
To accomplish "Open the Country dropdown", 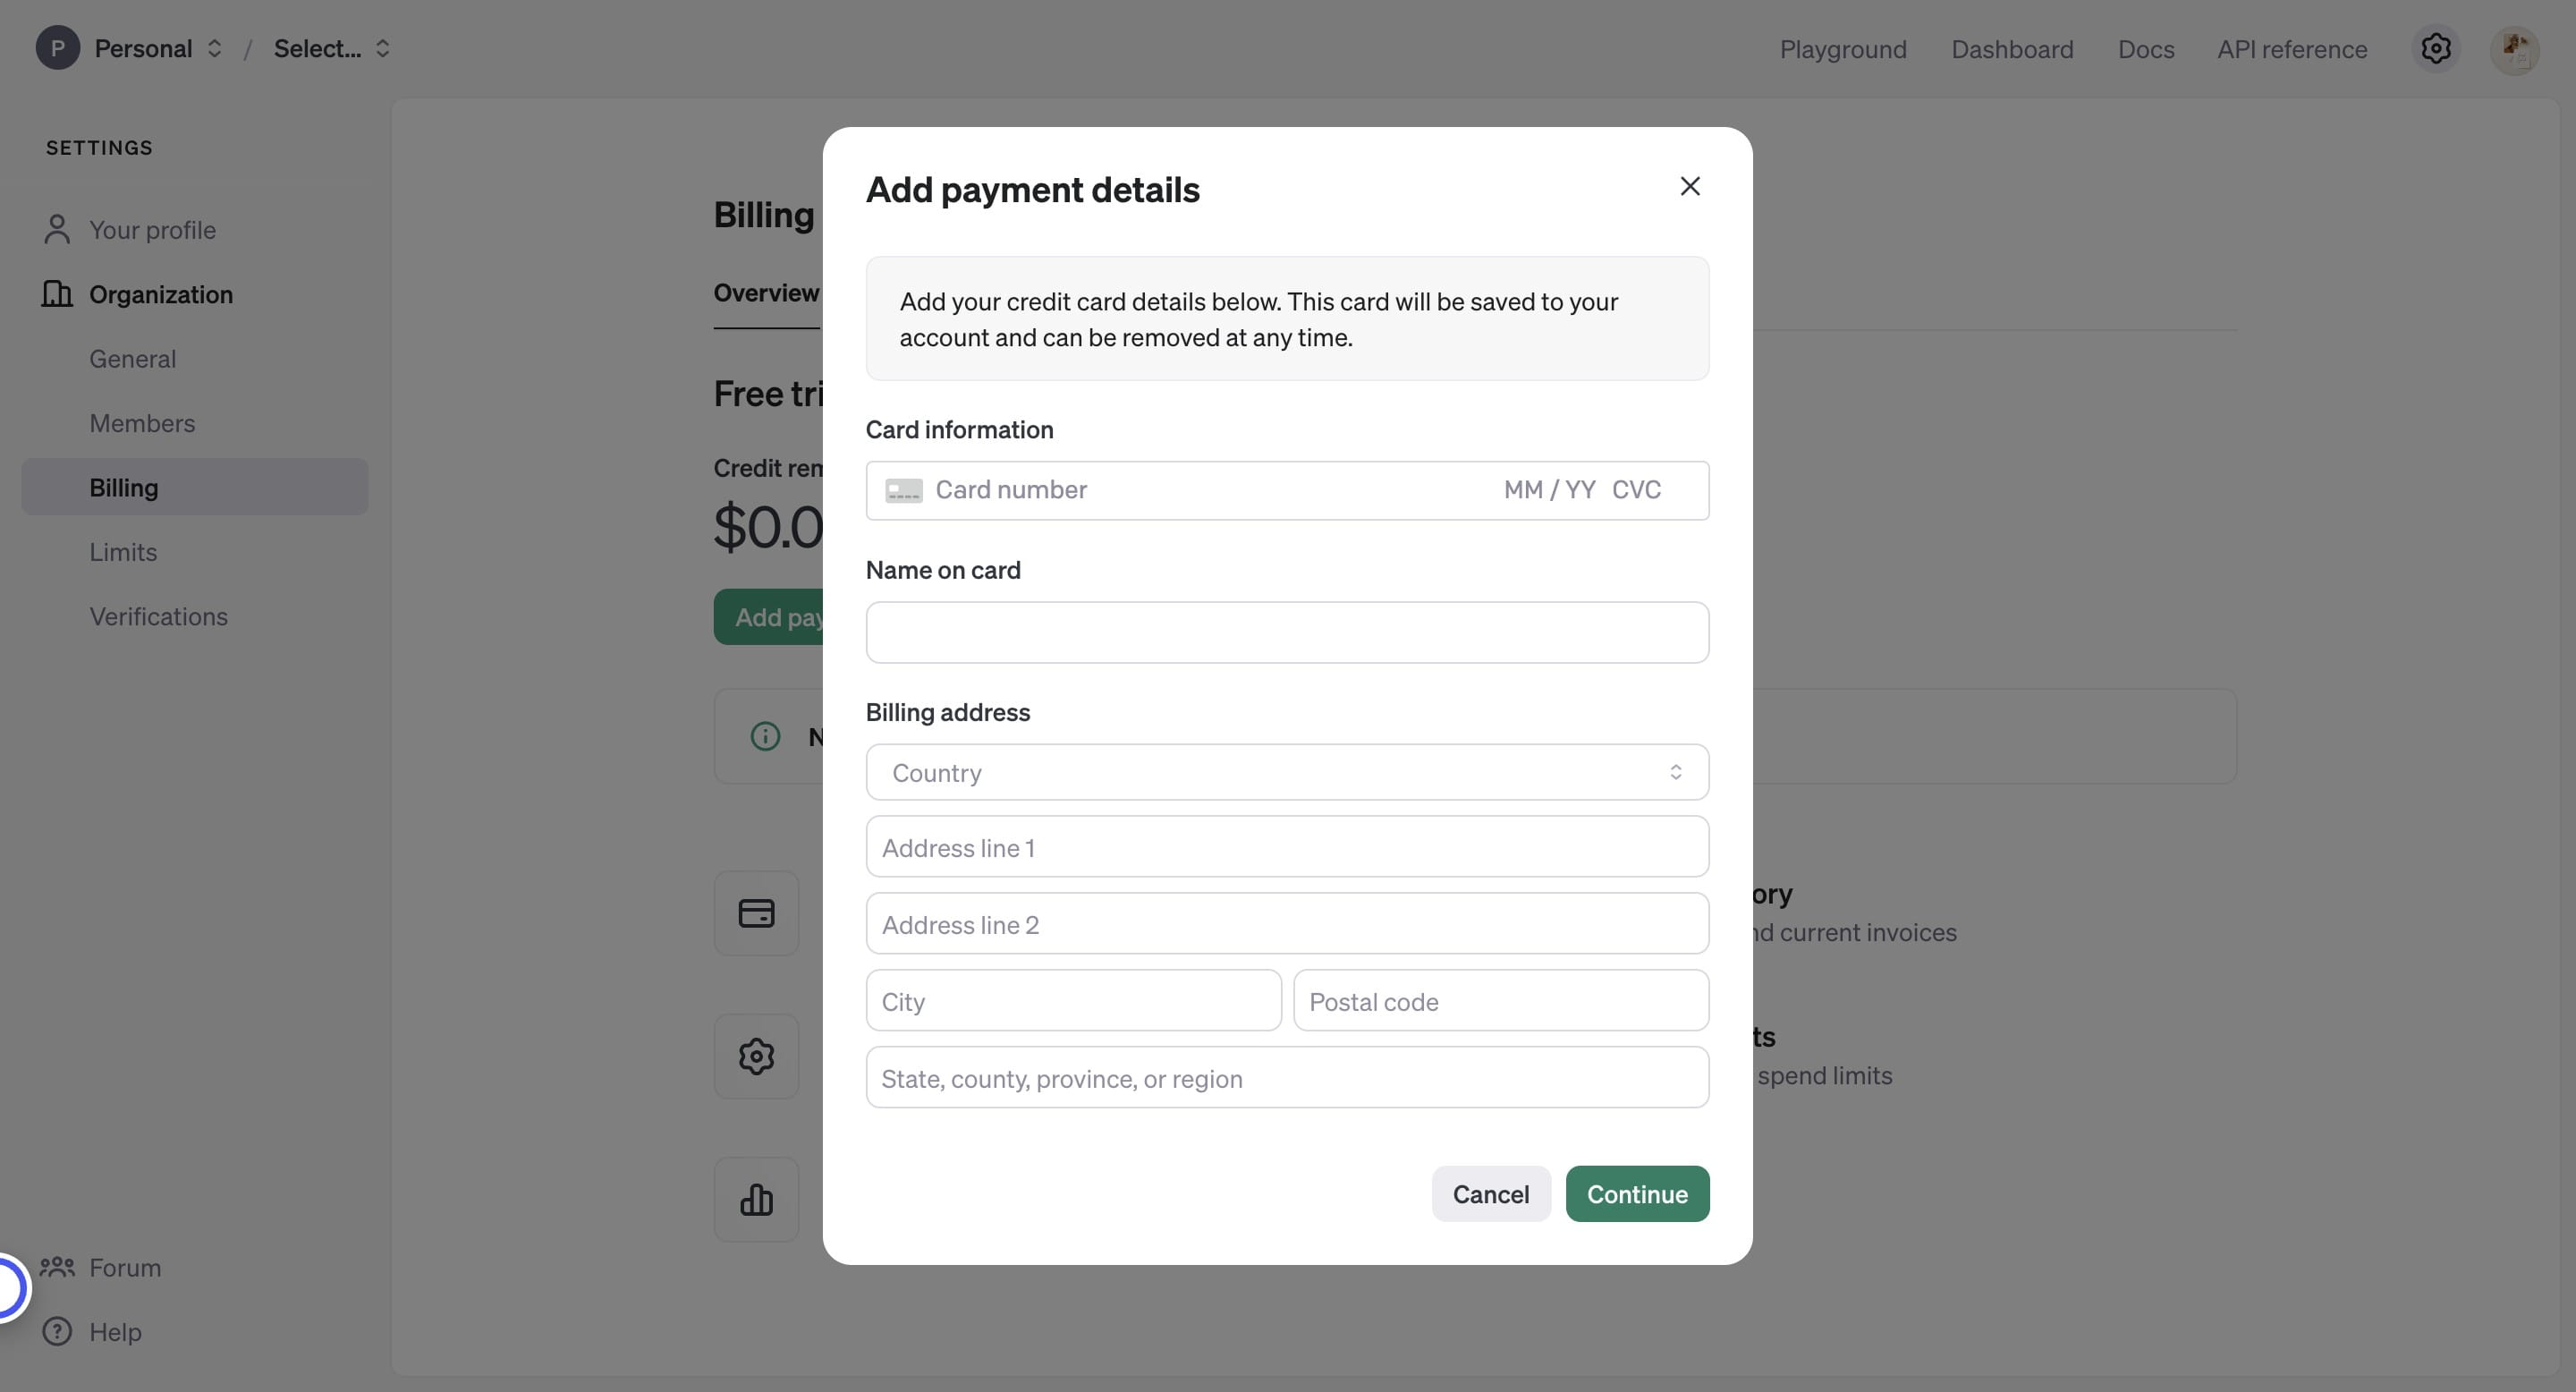I will coord(1287,772).
